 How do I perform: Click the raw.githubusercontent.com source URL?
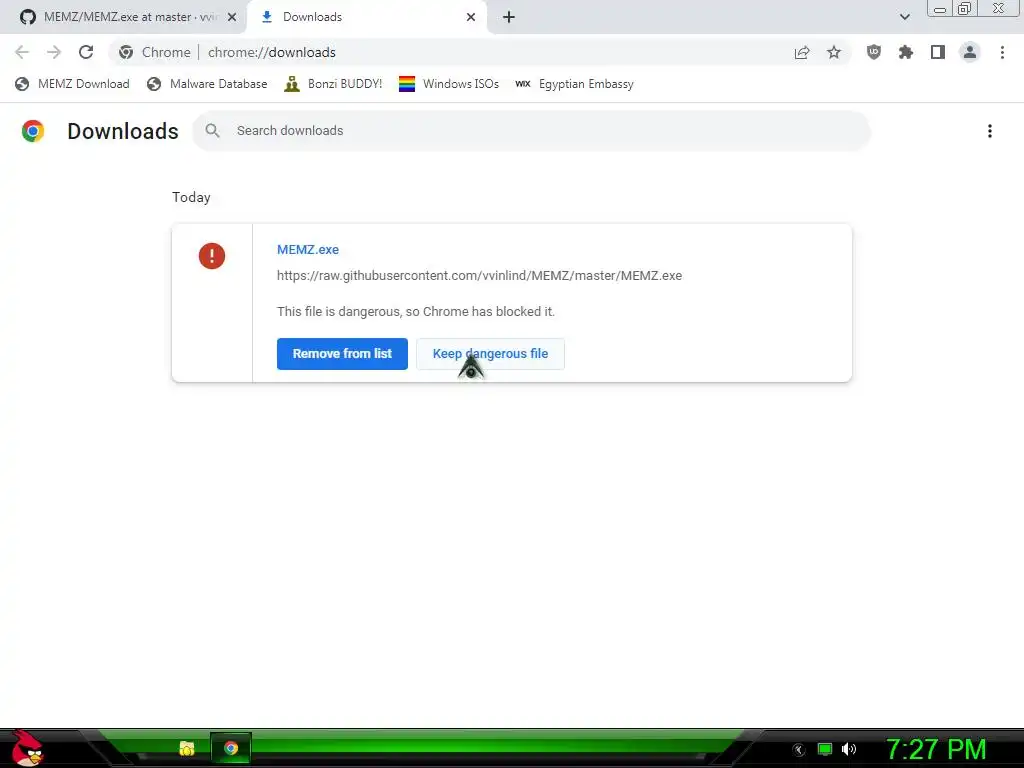[479, 276]
